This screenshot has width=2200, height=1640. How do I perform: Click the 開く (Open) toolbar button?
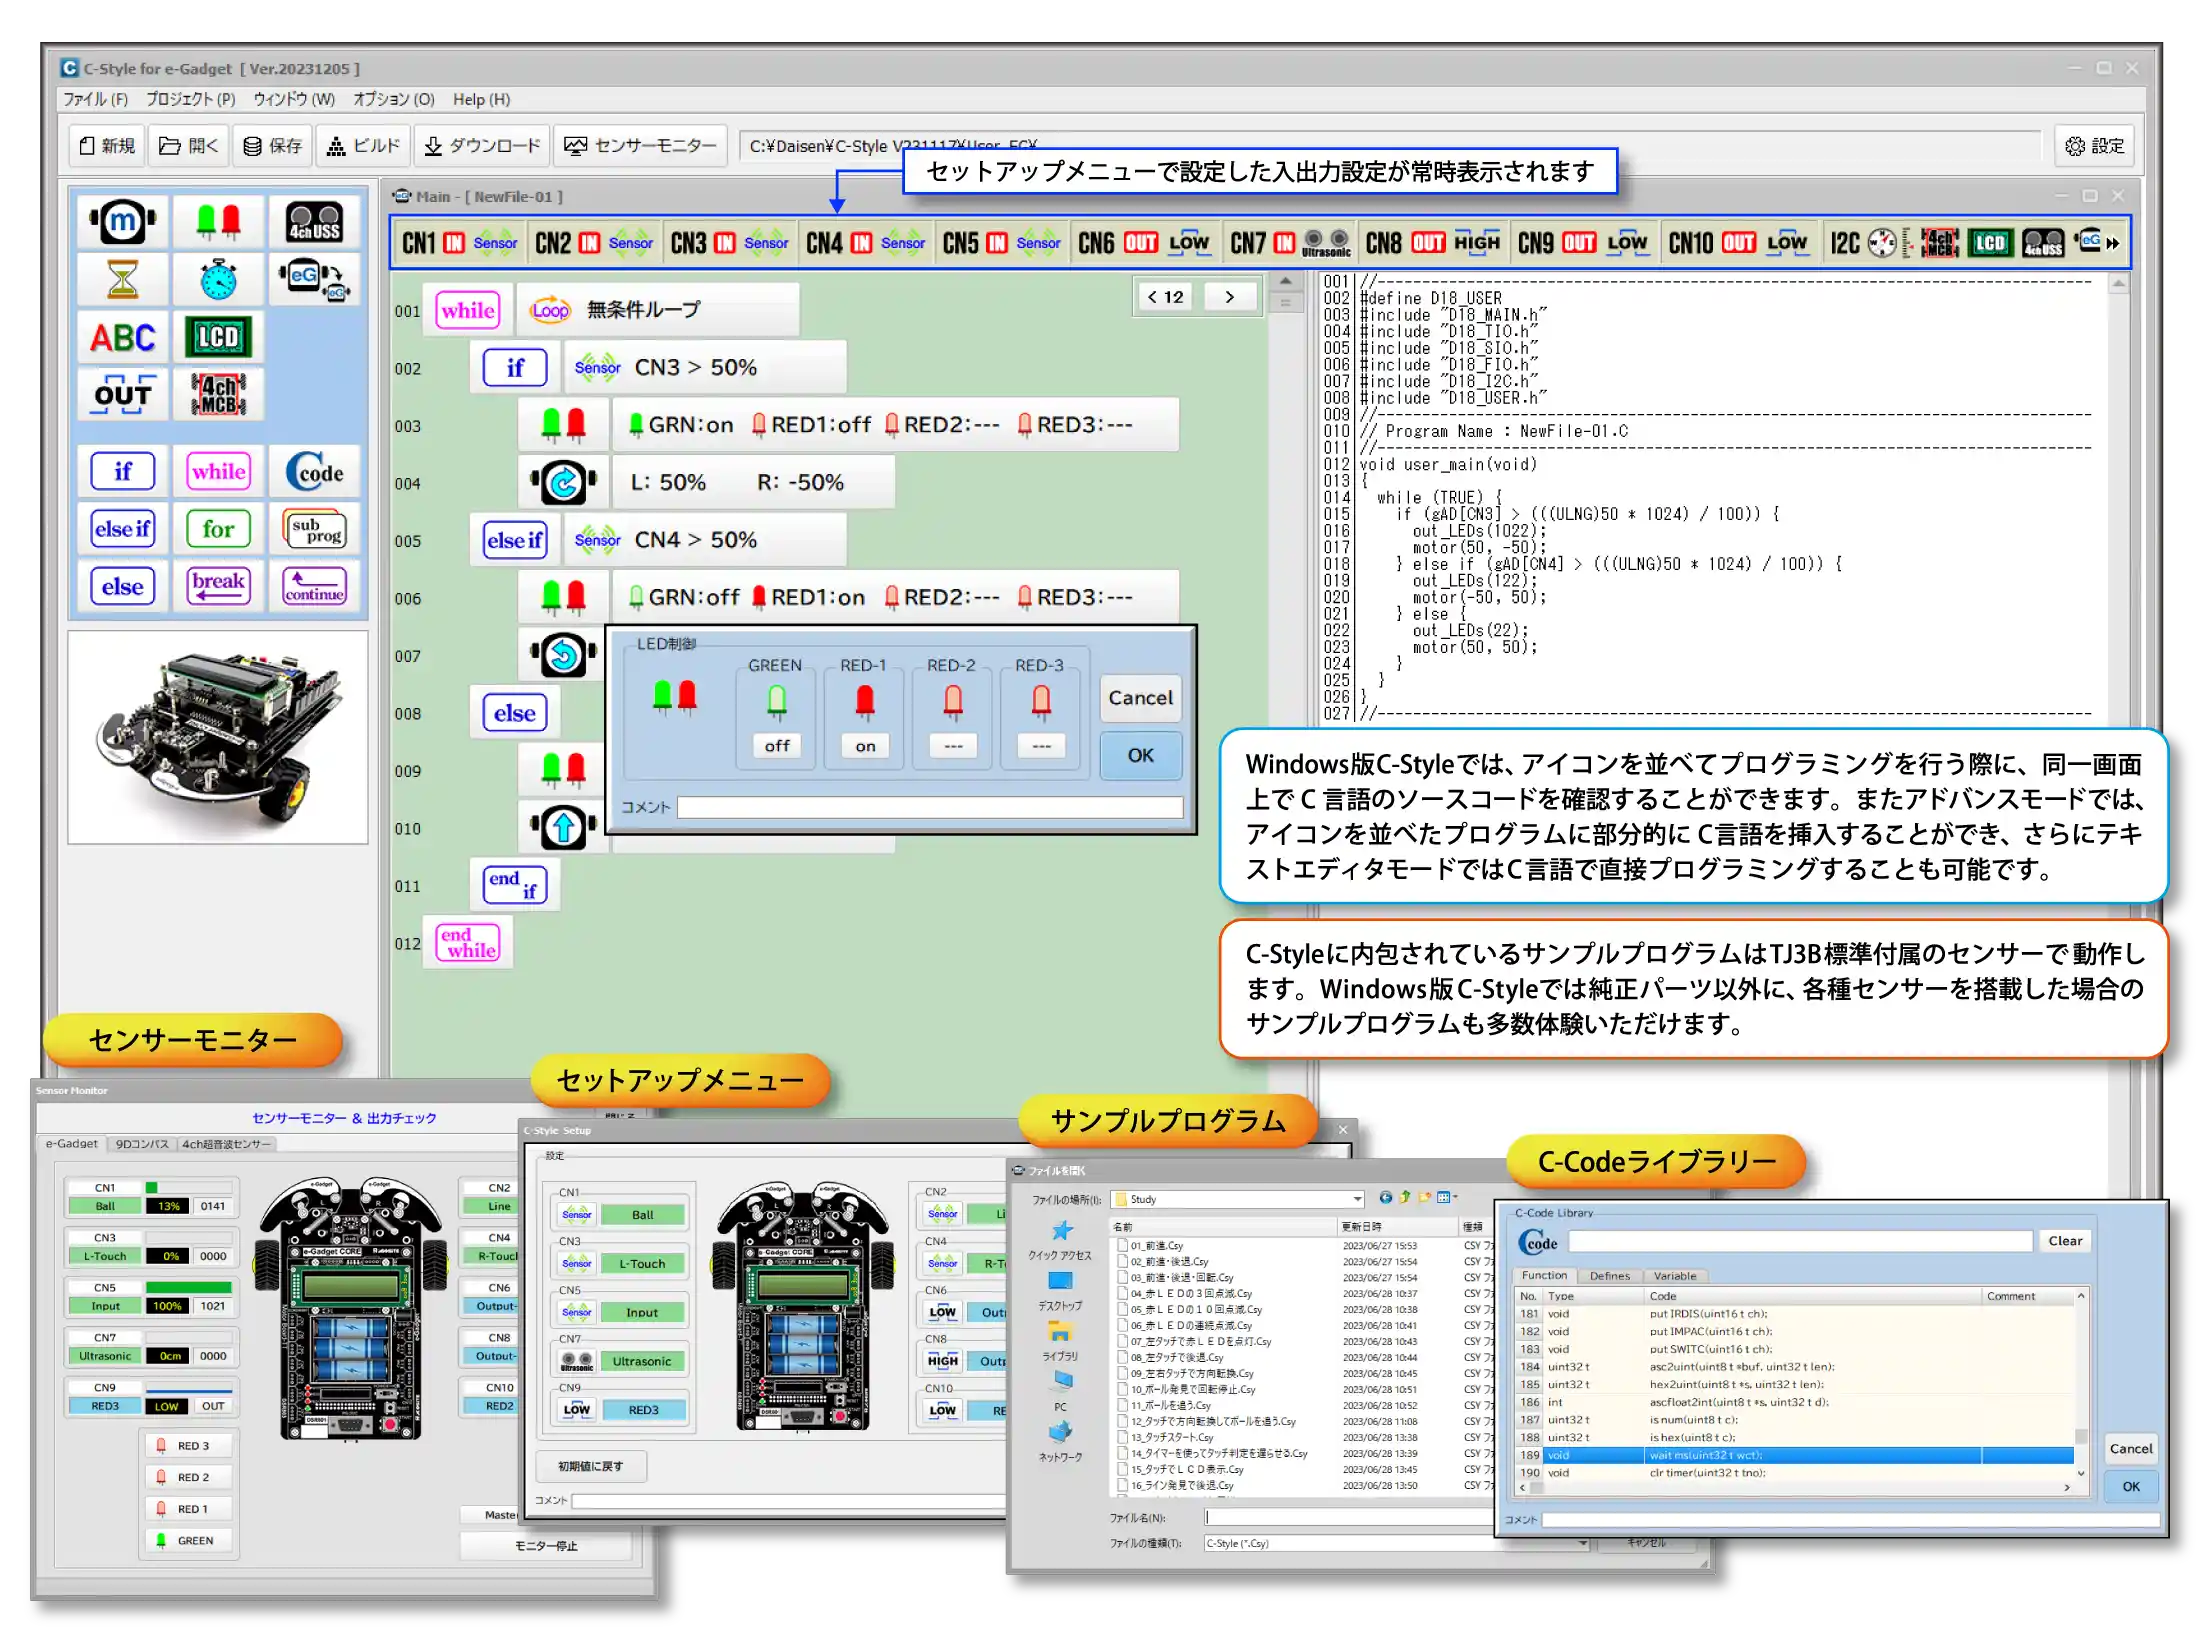(189, 146)
